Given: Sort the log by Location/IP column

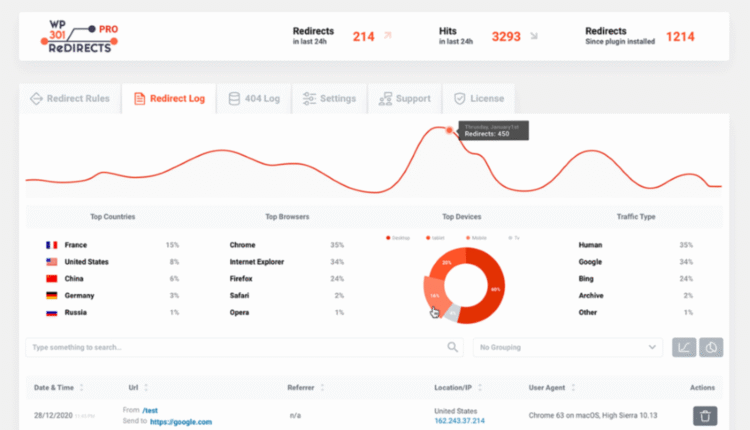Looking at the screenshot, I should 458,387.
